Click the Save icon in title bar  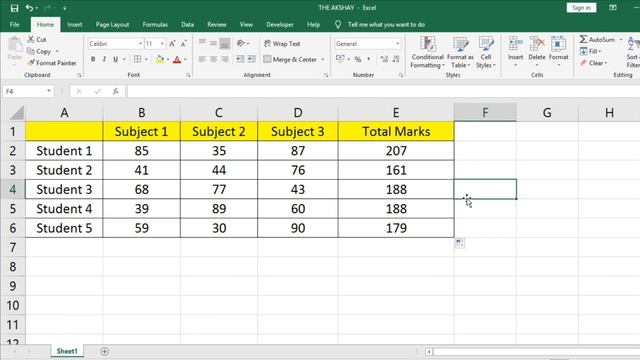click(x=14, y=8)
